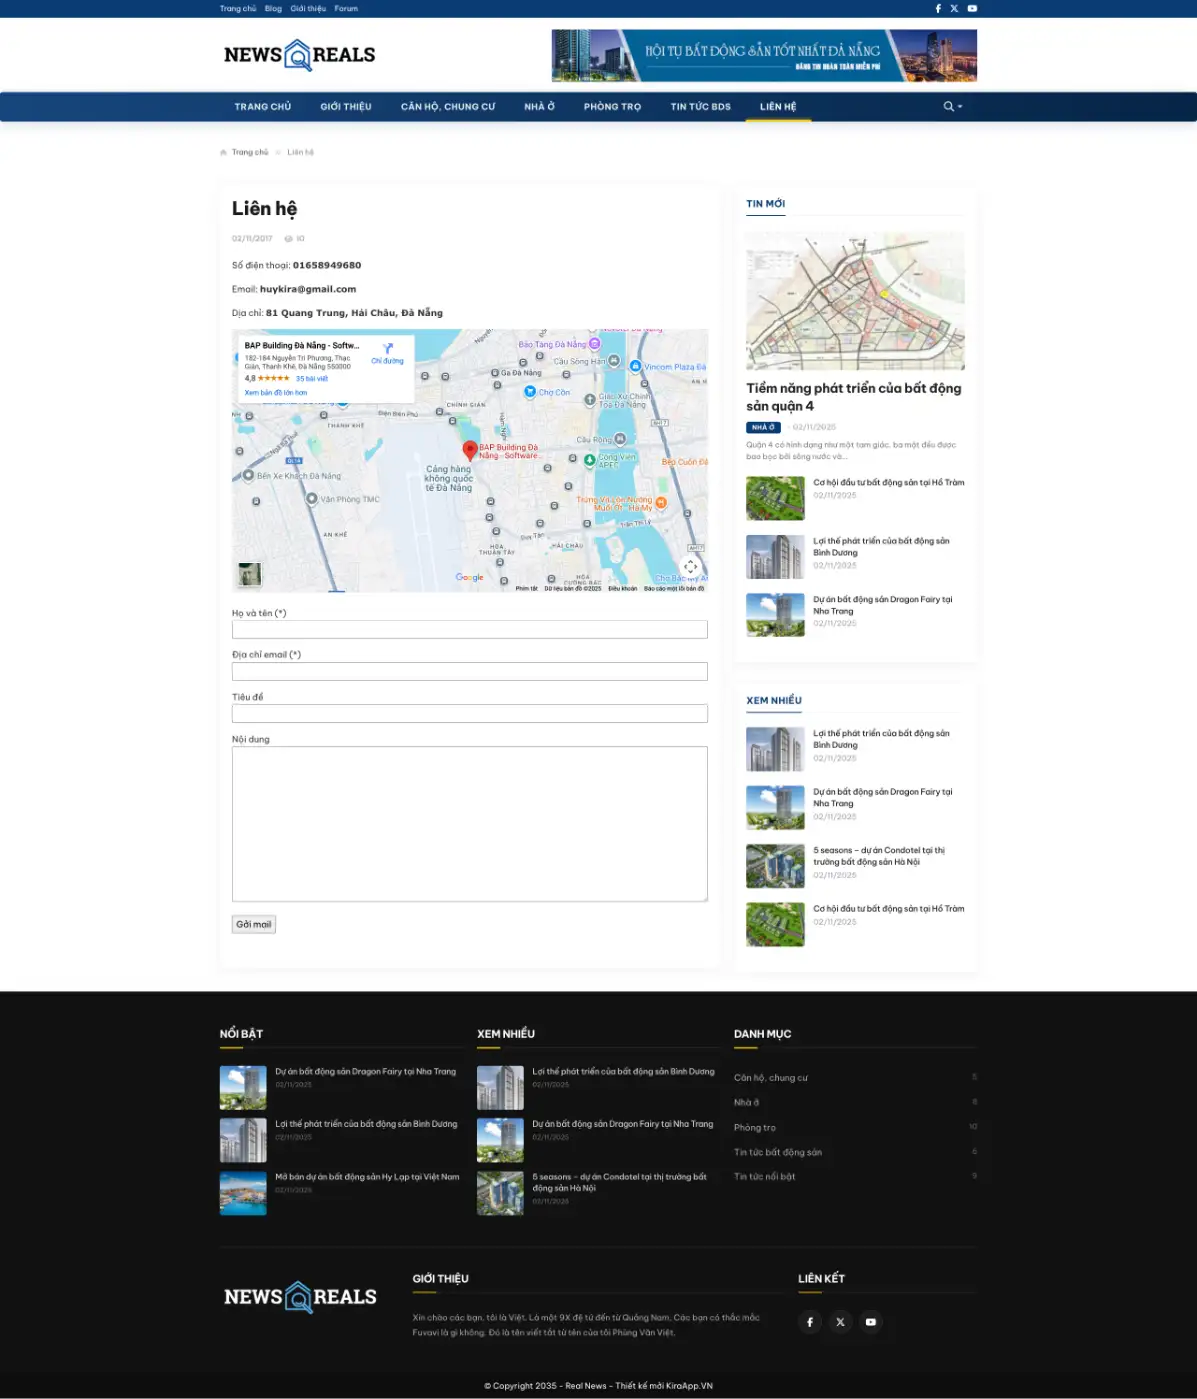Select the Tin tức BDS menu item
1197x1399 pixels.
700,107
